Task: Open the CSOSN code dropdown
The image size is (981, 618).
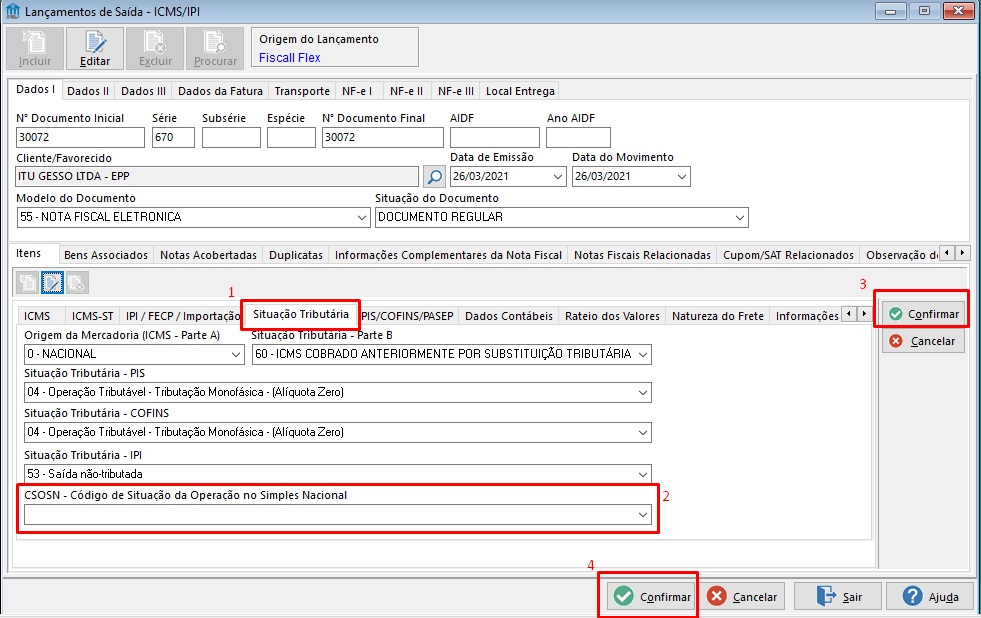Action: [x=643, y=515]
